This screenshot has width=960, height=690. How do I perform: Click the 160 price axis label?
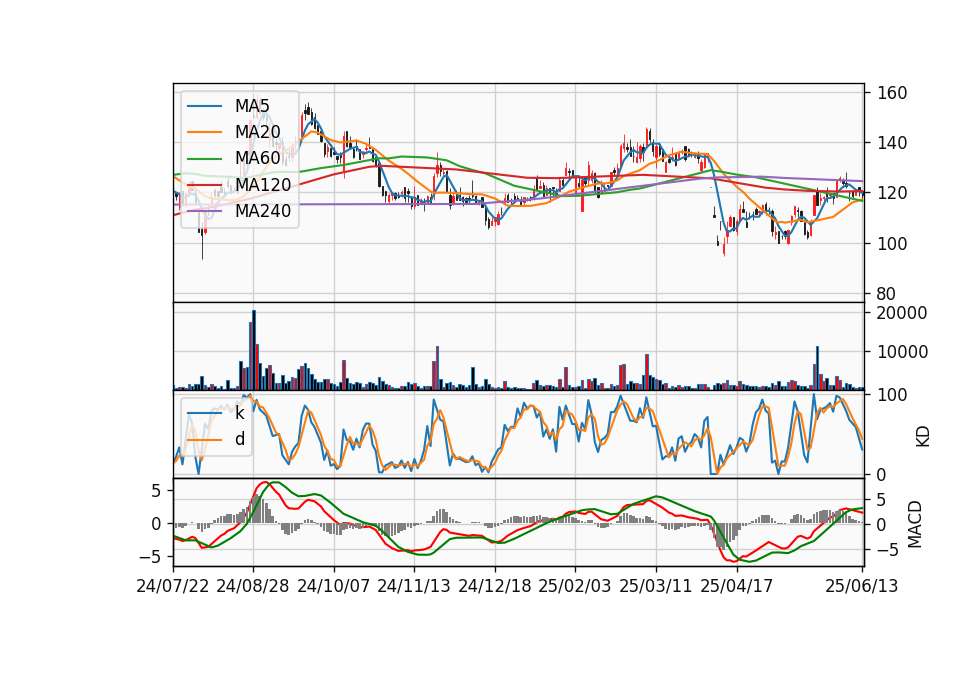891,93
